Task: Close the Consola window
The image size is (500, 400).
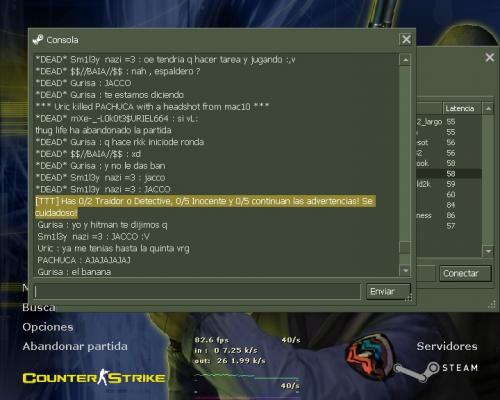Action: pyautogui.click(x=406, y=39)
